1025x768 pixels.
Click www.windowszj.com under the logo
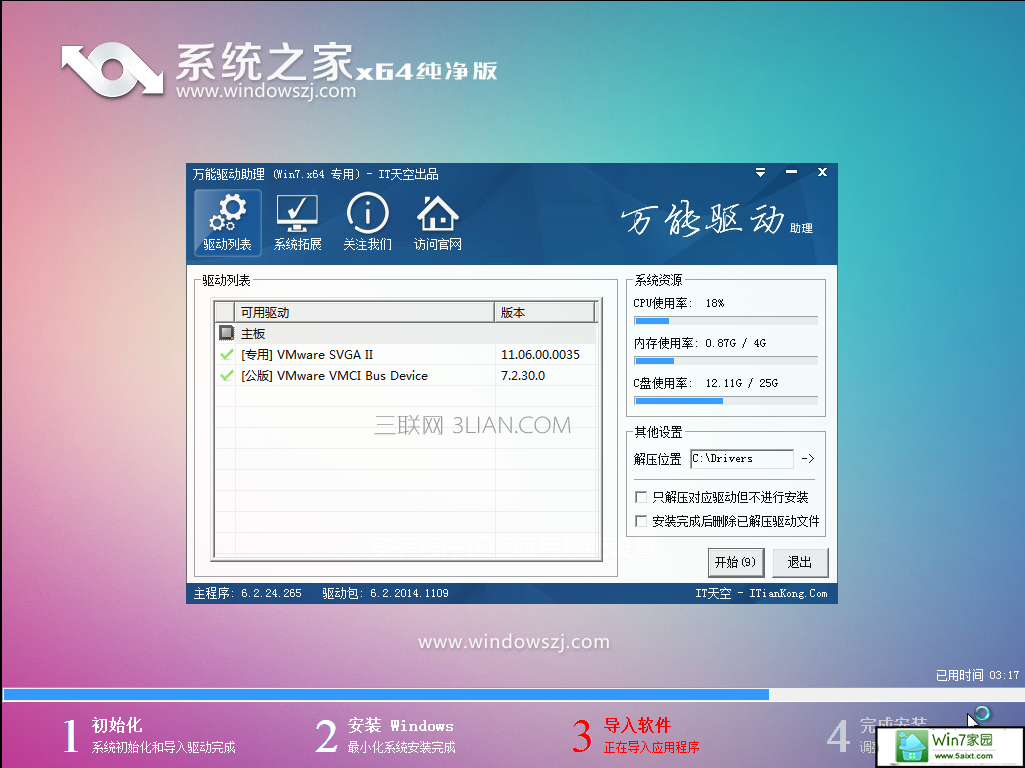pyautogui.click(x=266, y=90)
